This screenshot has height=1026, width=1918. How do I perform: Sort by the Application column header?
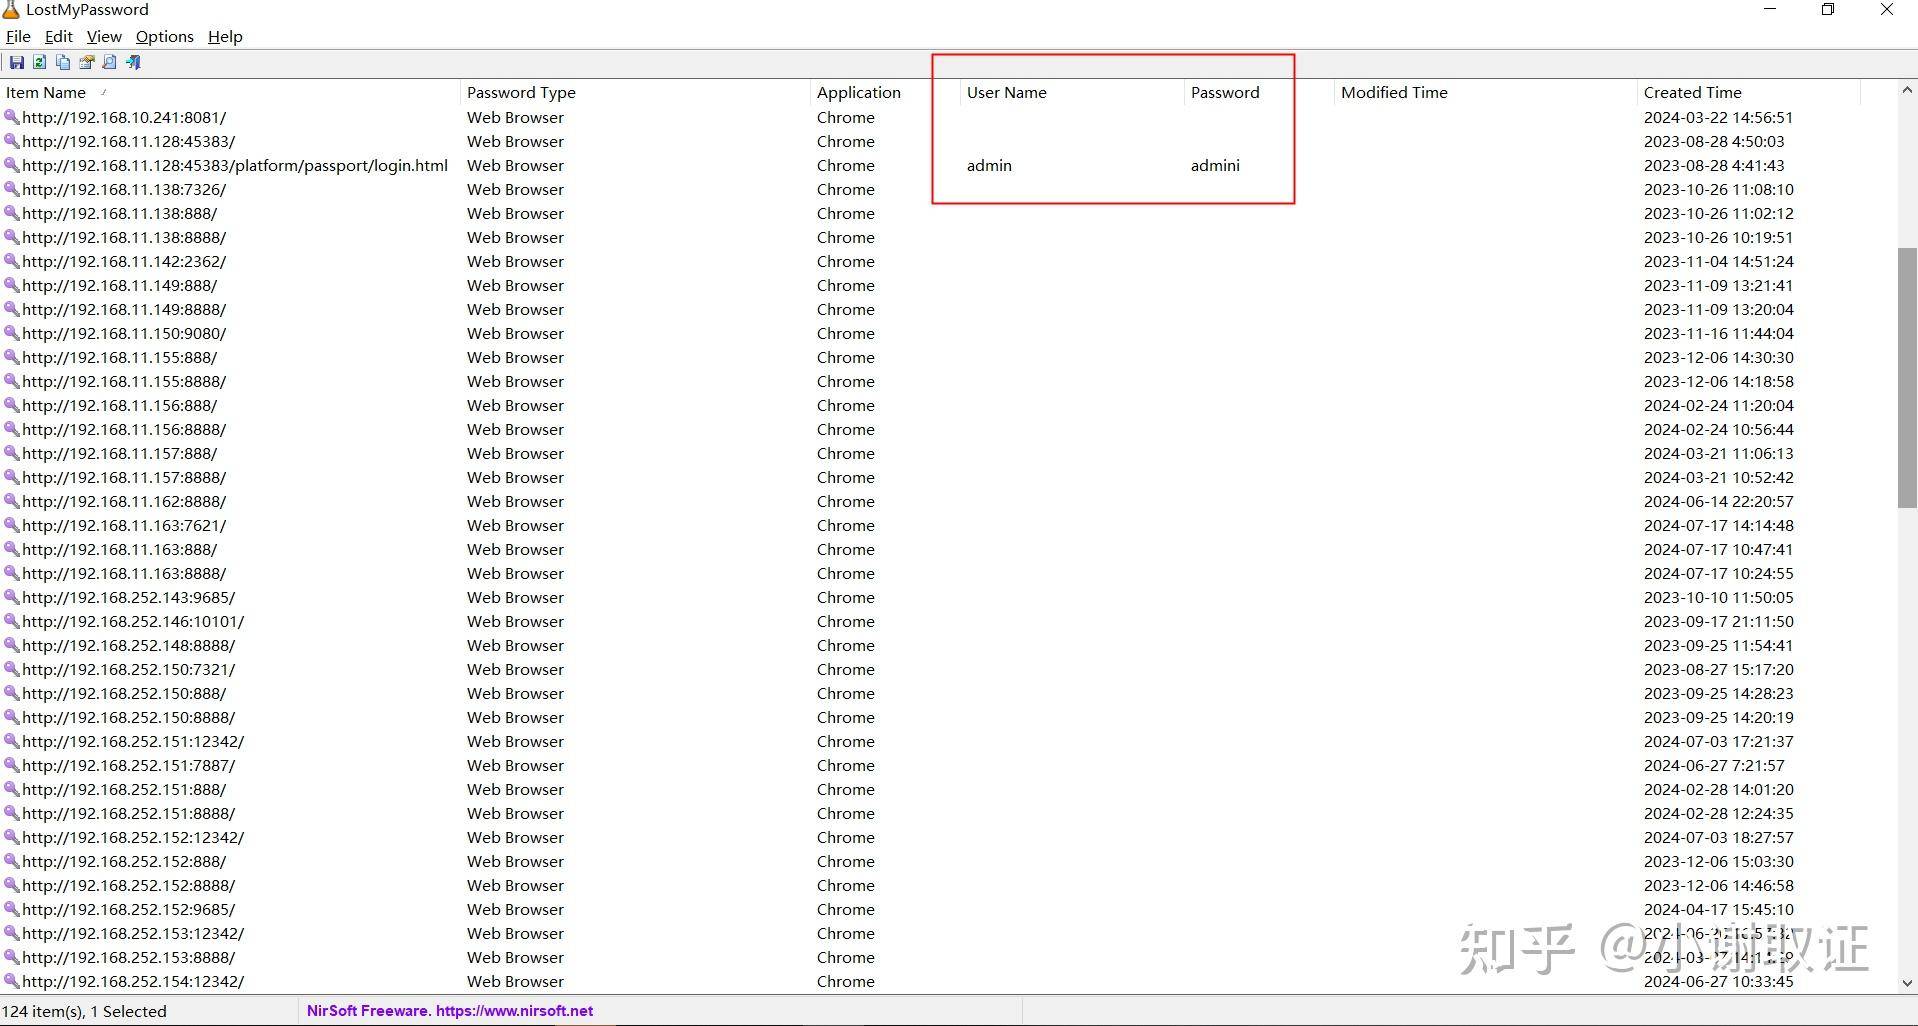[x=885, y=92]
